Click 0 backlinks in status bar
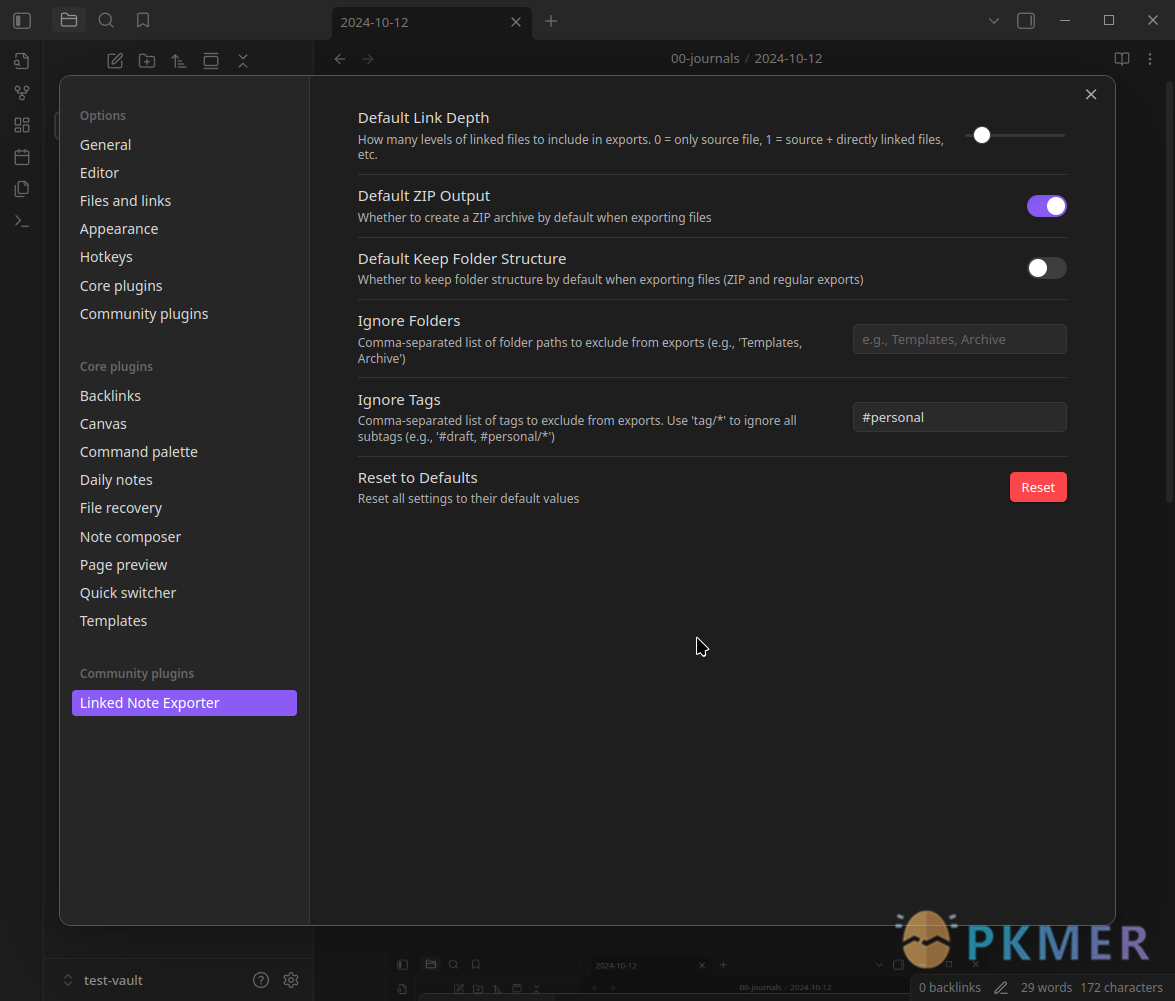 click(x=949, y=988)
